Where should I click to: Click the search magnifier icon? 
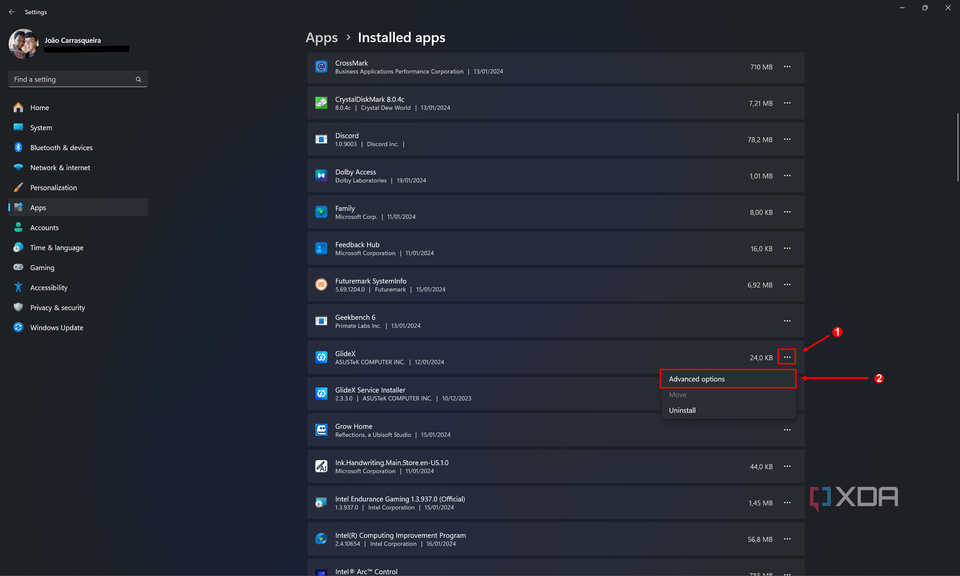pyautogui.click(x=138, y=80)
